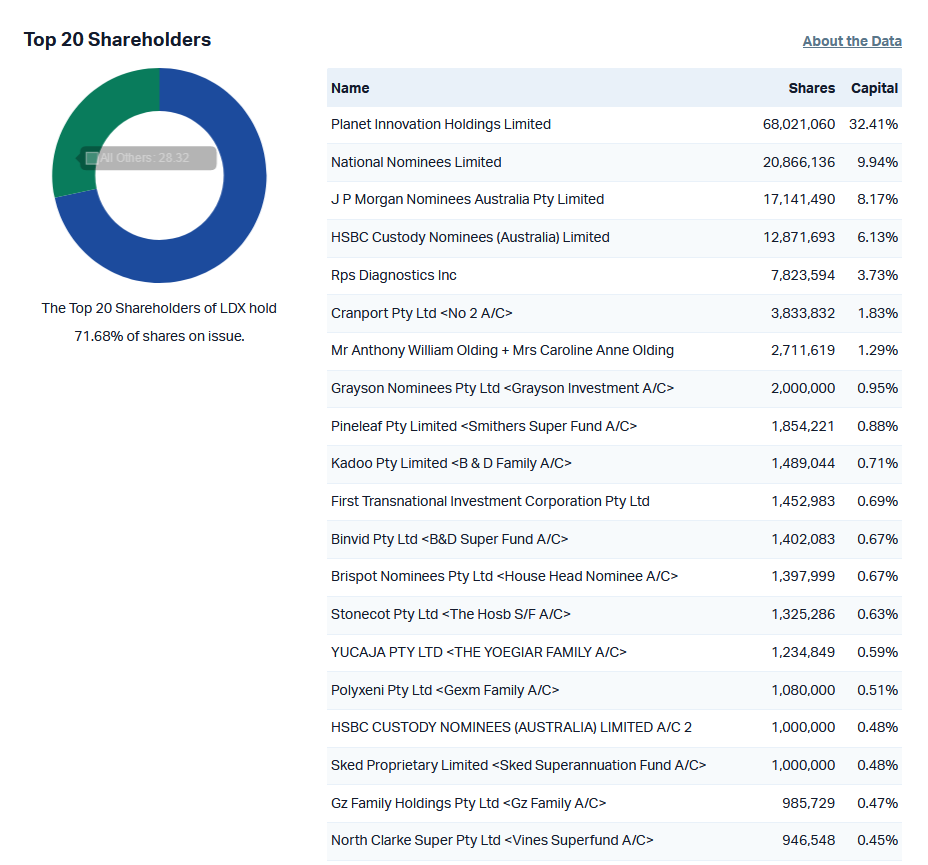Click capital value 8.17%
This screenshot has height=865, width=928.
tap(877, 199)
